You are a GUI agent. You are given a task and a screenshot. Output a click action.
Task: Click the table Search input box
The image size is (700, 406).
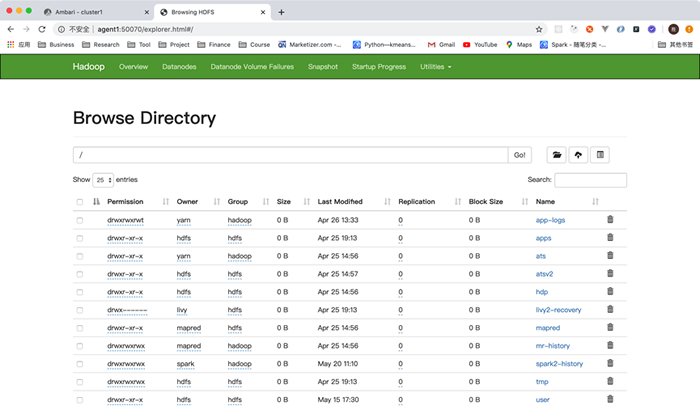tap(590, 180)
